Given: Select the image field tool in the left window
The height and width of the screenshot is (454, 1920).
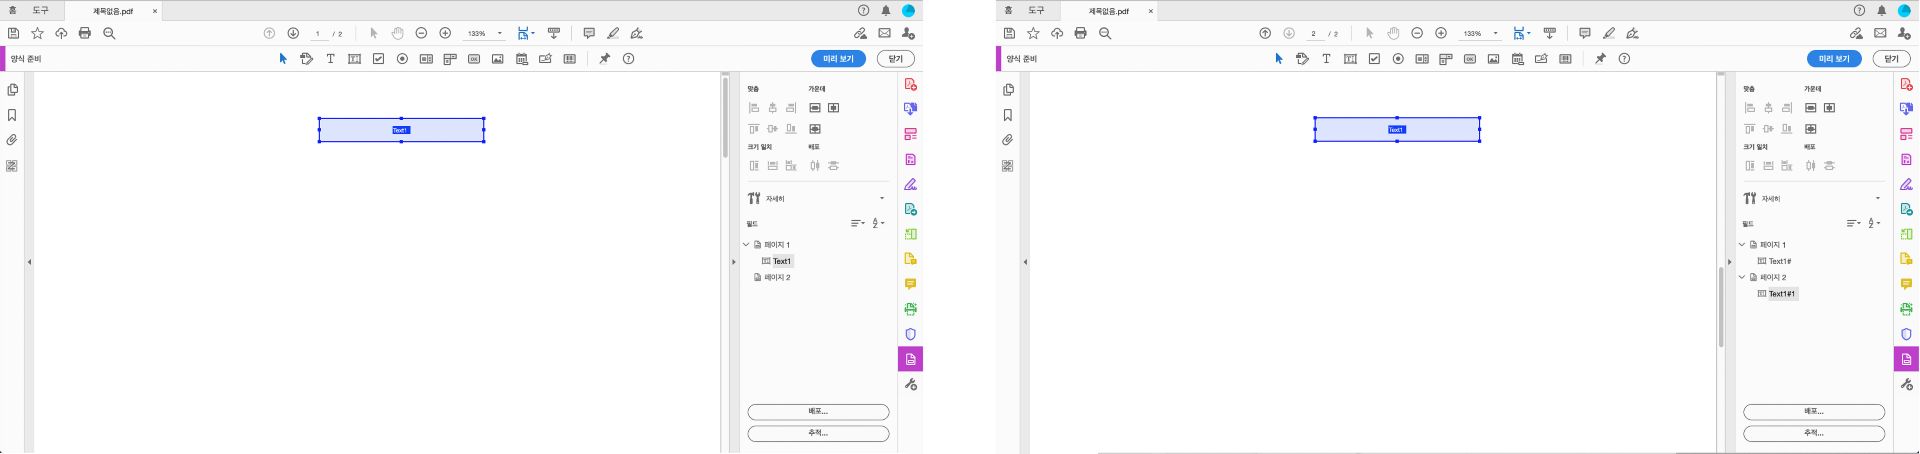Looking at the screenshot, I should (x=498, y=59).
